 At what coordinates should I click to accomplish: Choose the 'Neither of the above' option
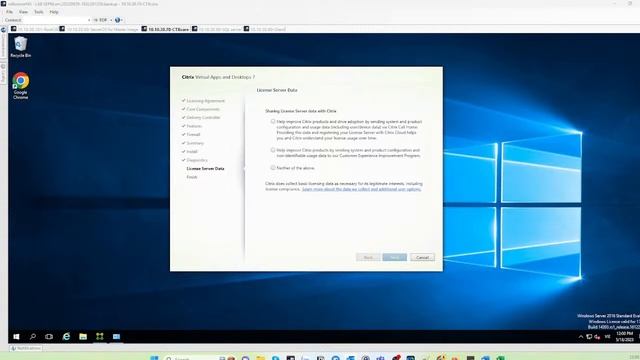click(273, 168)
